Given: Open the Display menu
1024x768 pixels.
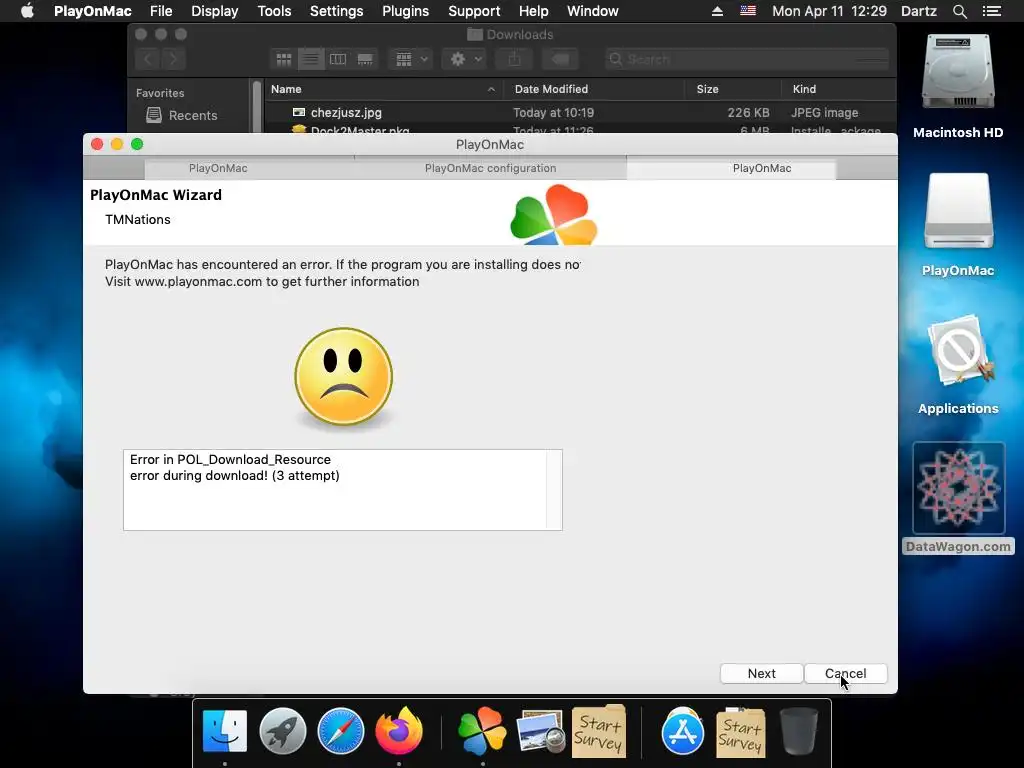Looking at the screenshot, I should coord(214,11).
